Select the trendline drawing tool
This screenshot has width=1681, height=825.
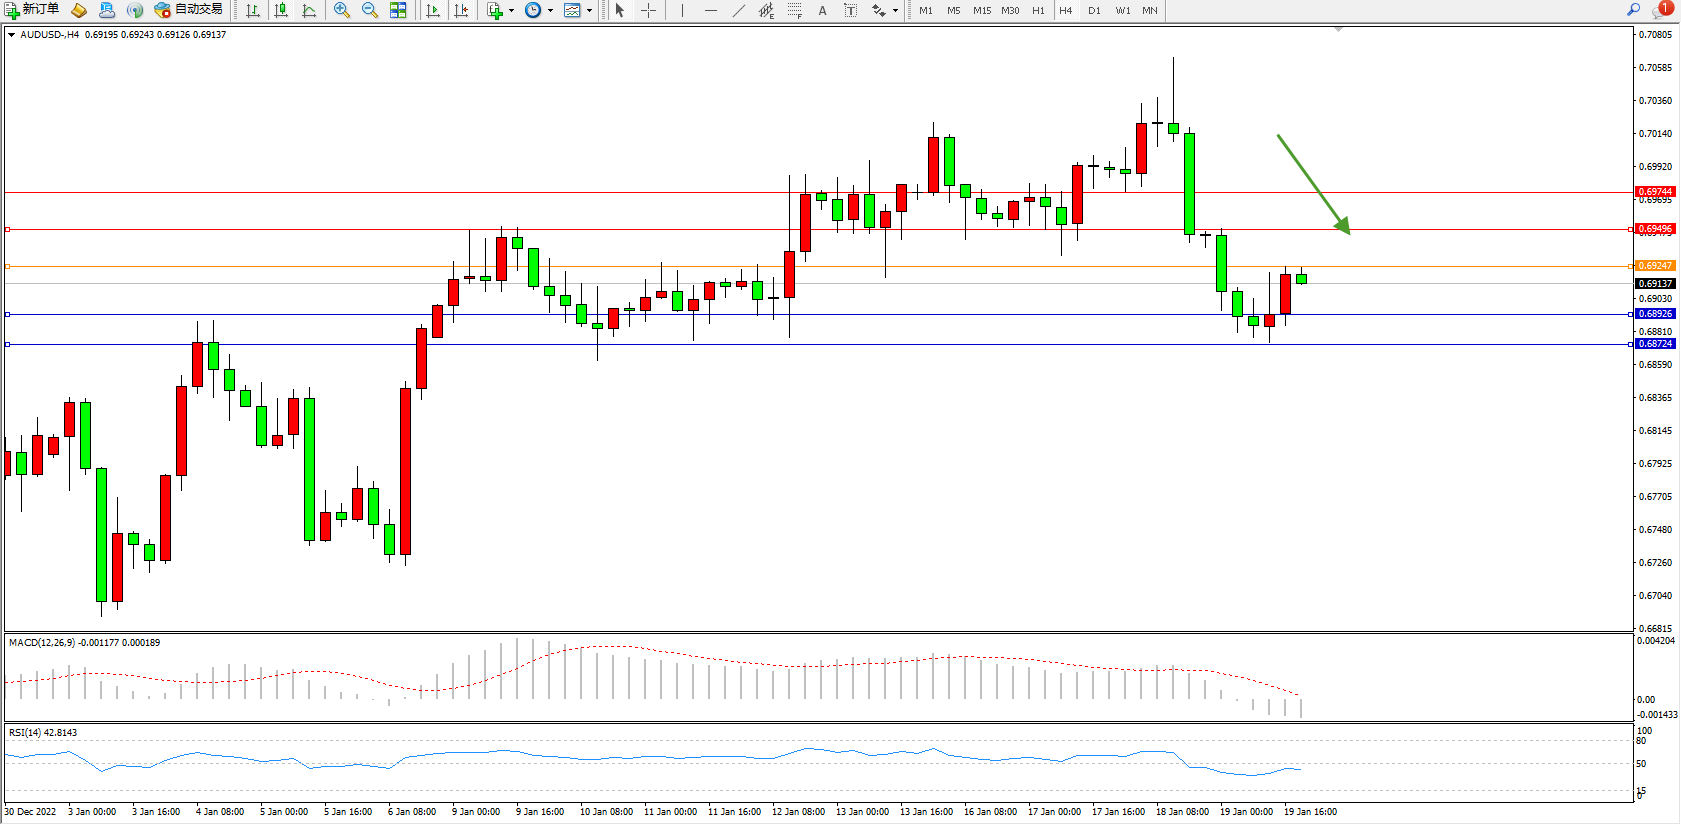[738, 10]
